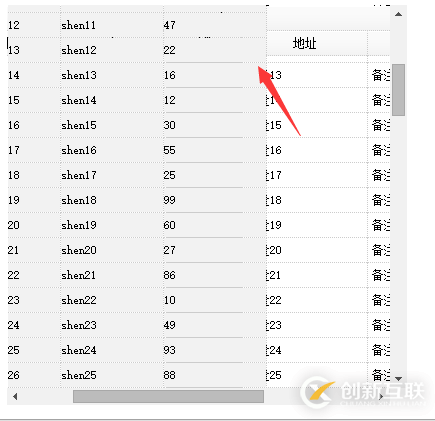The width and height of the screenshot is (435, 421).
Task: Click row number 19 beside shen18
Action: point(14,200)
